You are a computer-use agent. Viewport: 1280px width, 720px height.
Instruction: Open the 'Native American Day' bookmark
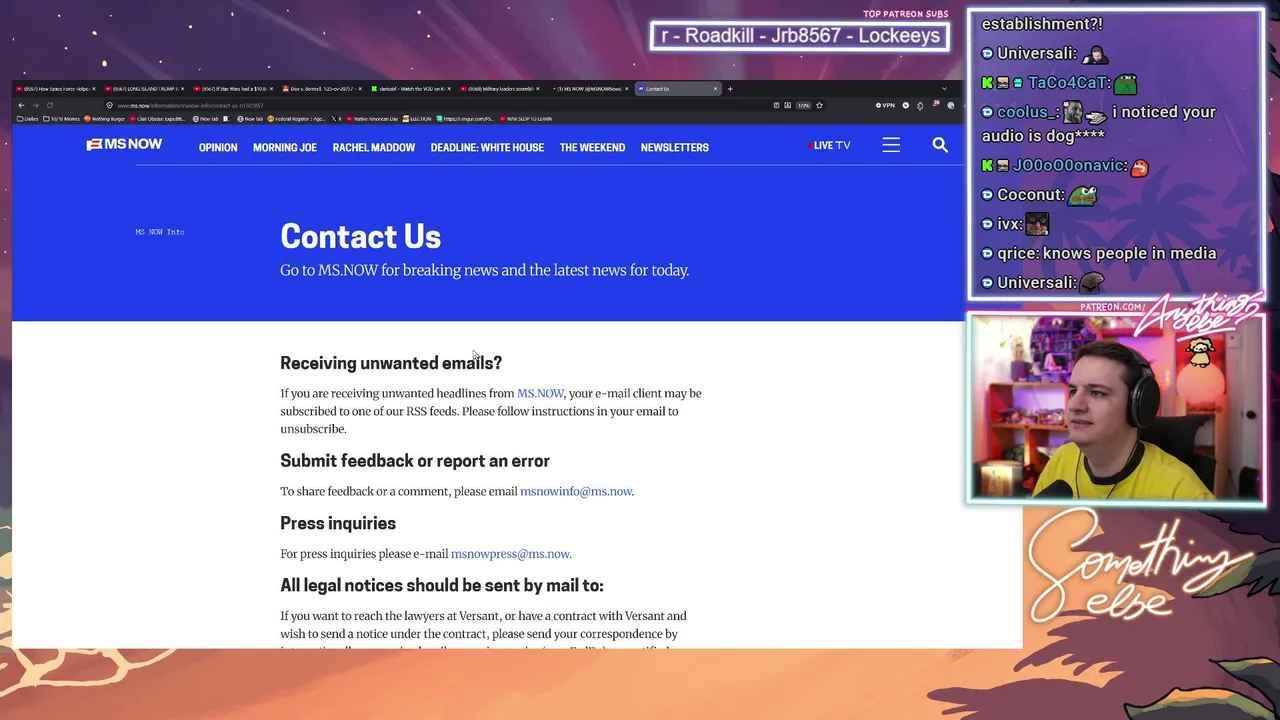pyautogui.click(x=372, y=119)
